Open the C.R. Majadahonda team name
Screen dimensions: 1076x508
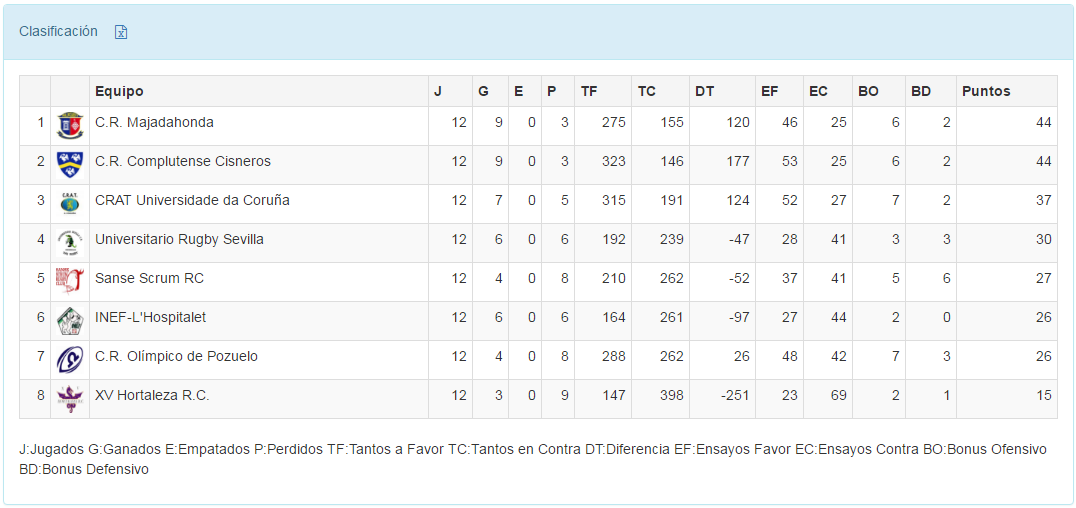pyautogui.click(x=154, y=122)
